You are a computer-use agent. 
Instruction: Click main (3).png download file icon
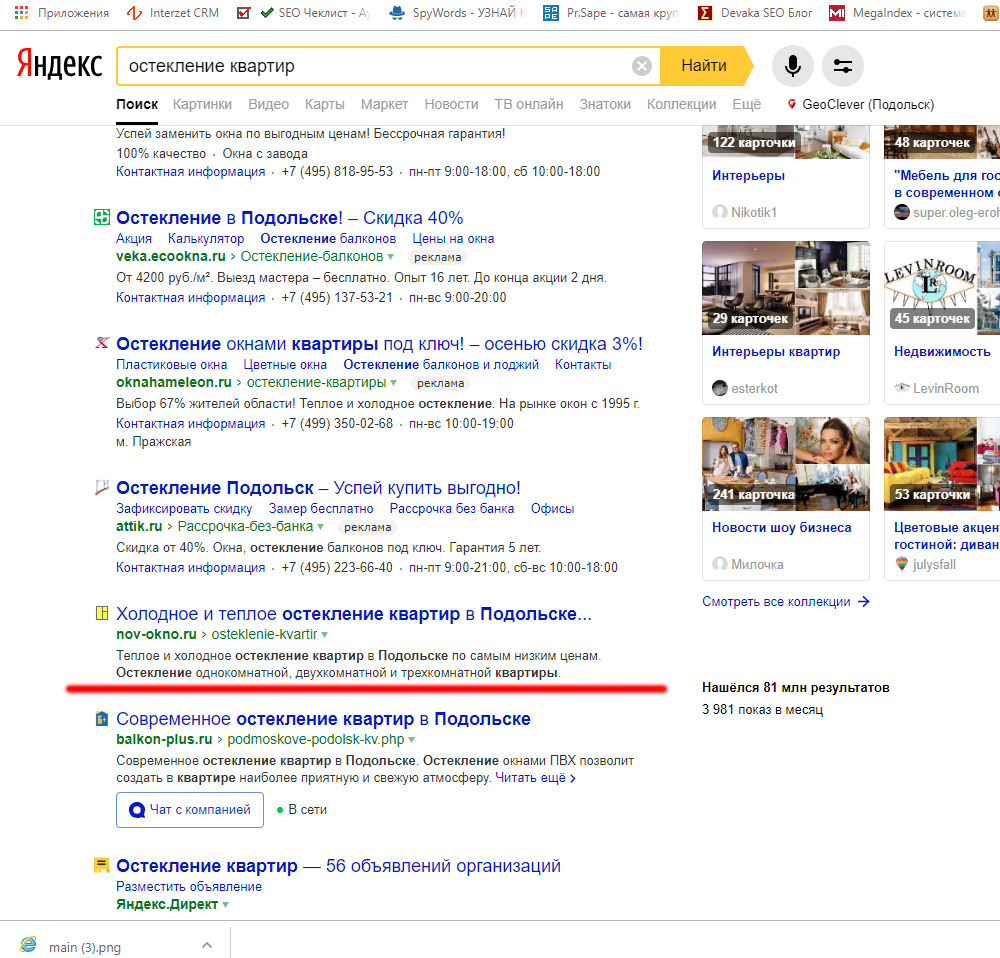(29, 945)
